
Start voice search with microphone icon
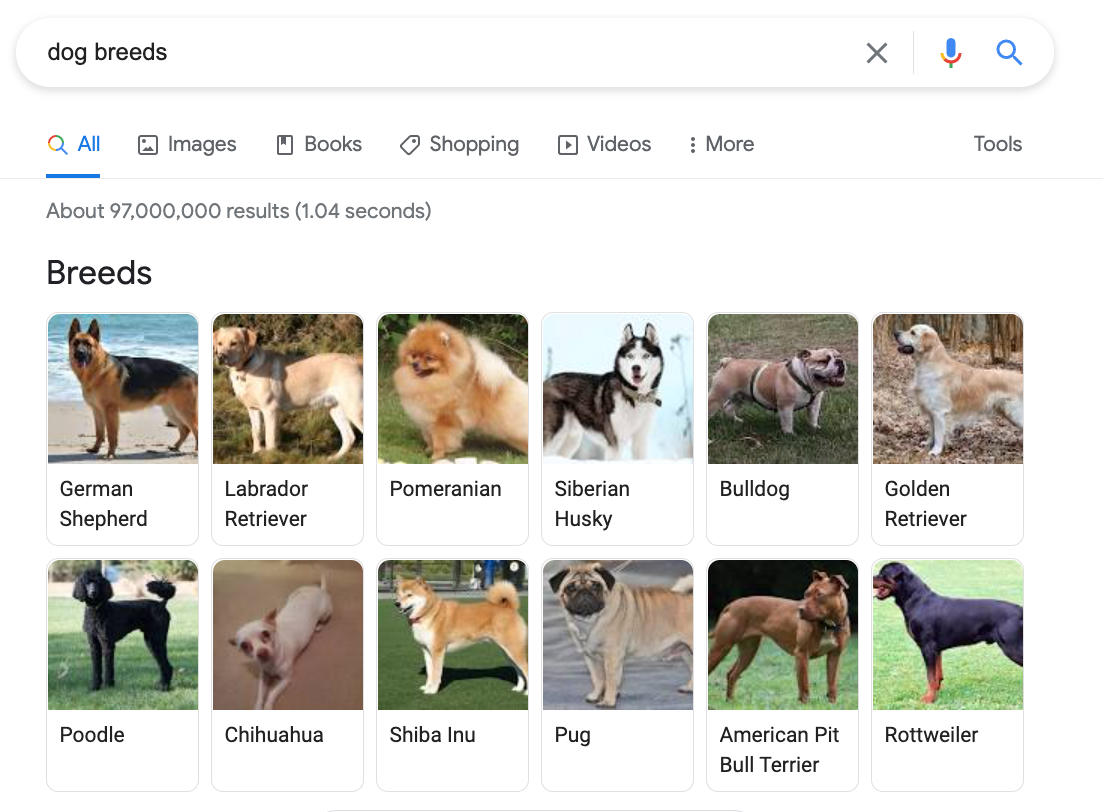click(951, 53)
